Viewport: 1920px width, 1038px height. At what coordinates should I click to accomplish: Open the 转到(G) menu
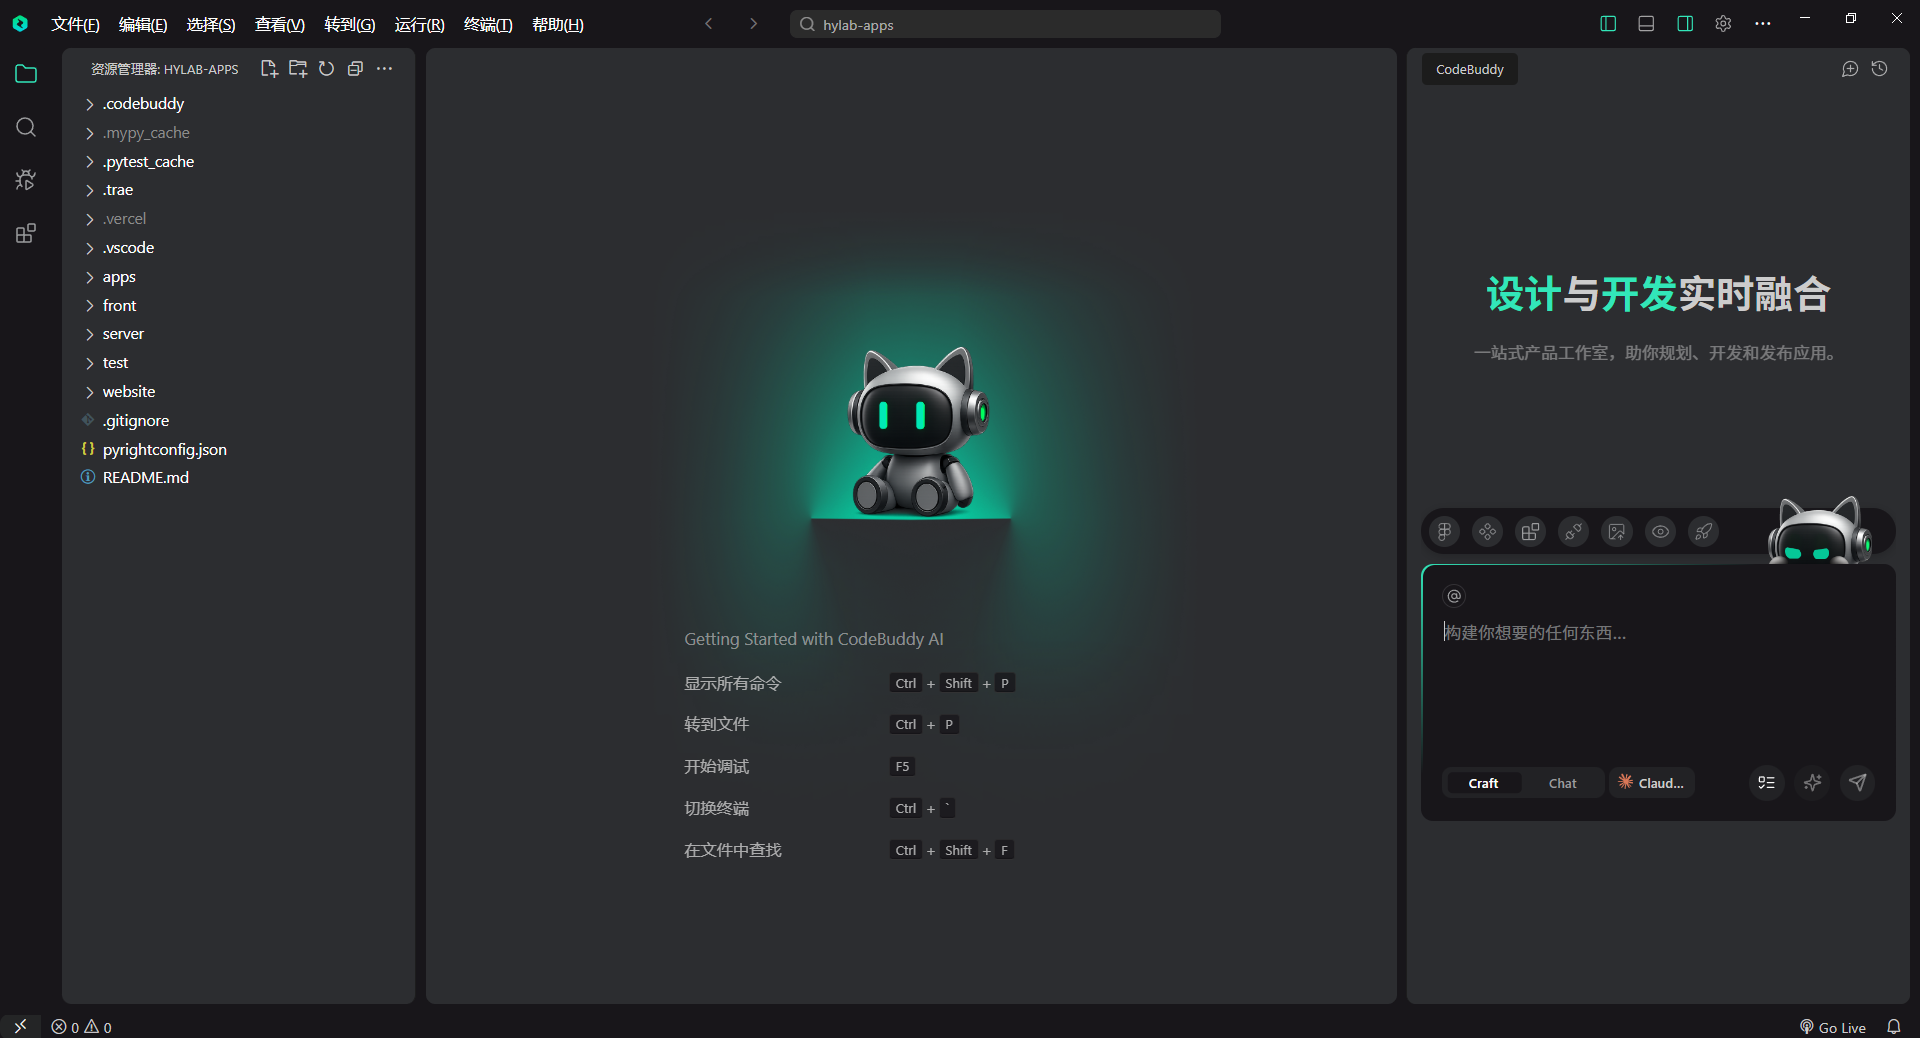click(350, 24)
